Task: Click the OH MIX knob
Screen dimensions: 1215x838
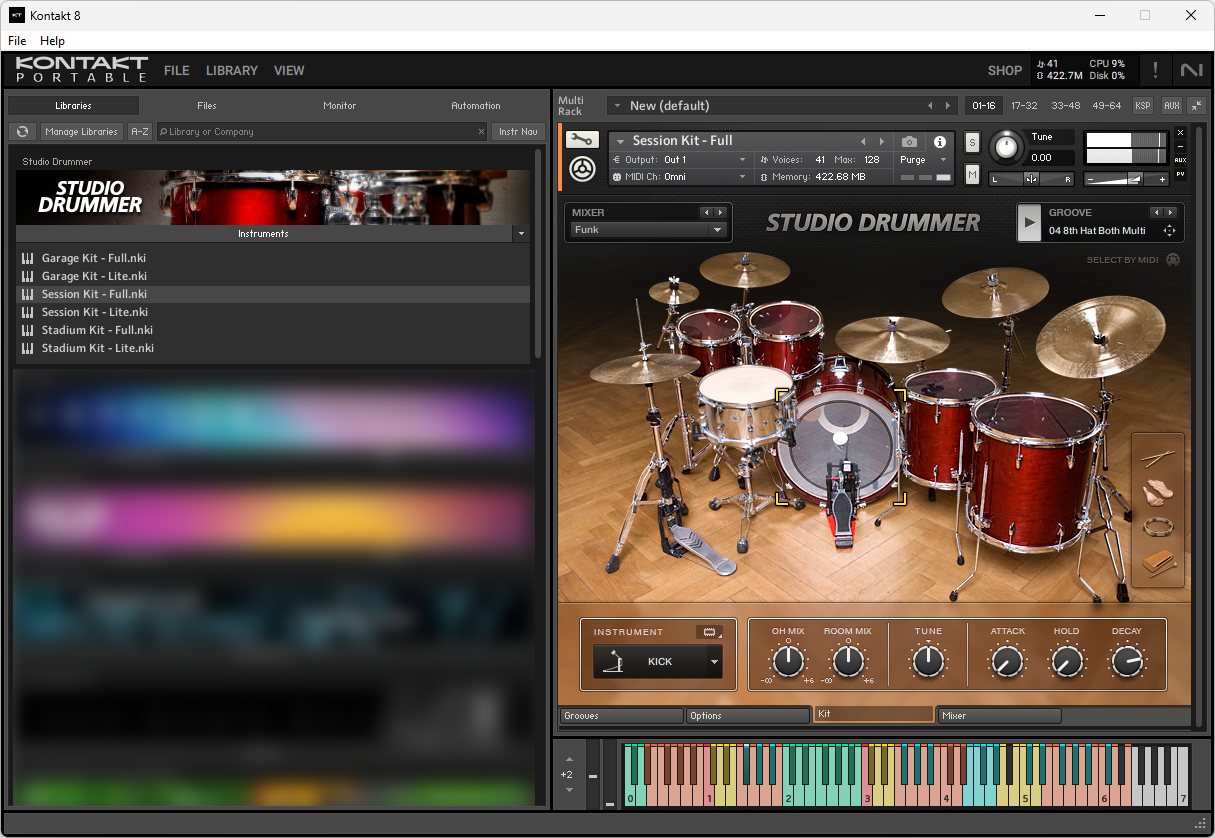Action: pyautogui.click(x=788, y=661)
